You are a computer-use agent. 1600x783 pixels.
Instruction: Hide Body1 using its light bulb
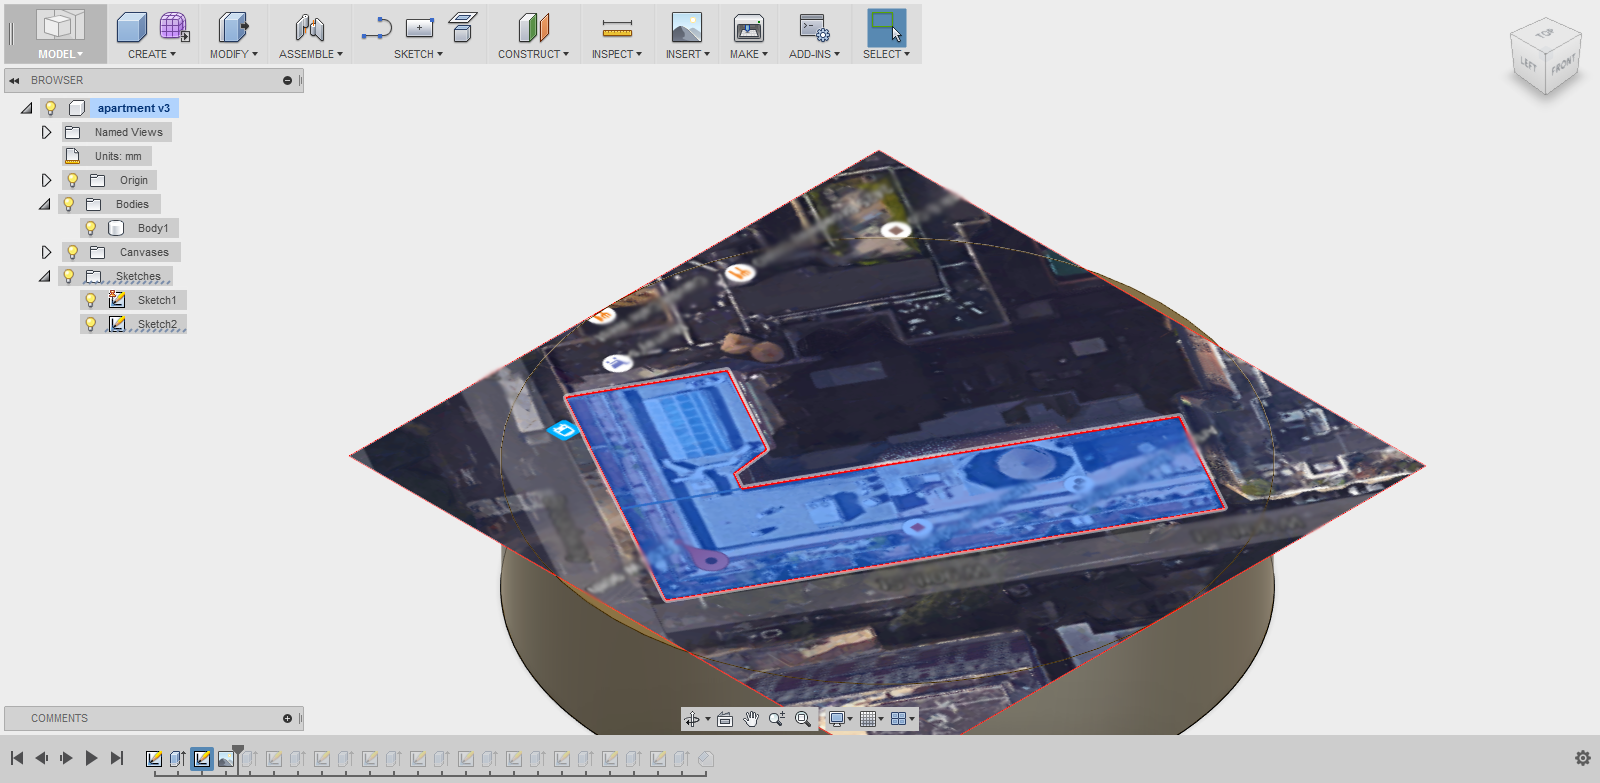point(91,228)
